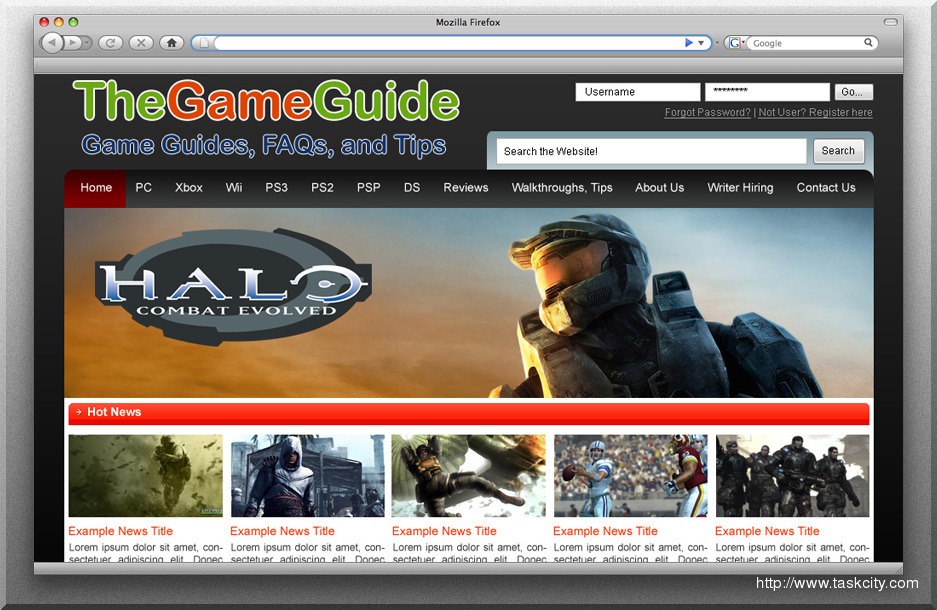The height and width of the screenshot is (610, 937).
Task: Click the Go... login button
Action: (853, 92)
